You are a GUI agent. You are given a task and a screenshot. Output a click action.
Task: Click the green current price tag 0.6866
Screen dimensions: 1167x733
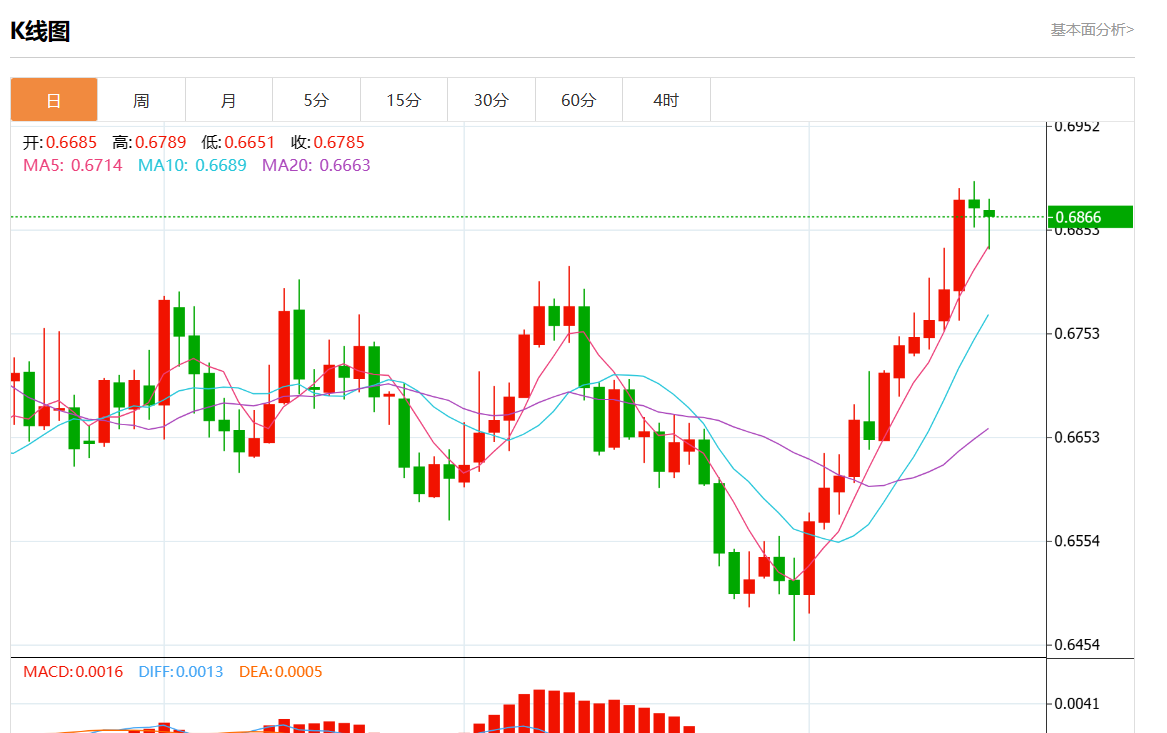[1090, 217]
